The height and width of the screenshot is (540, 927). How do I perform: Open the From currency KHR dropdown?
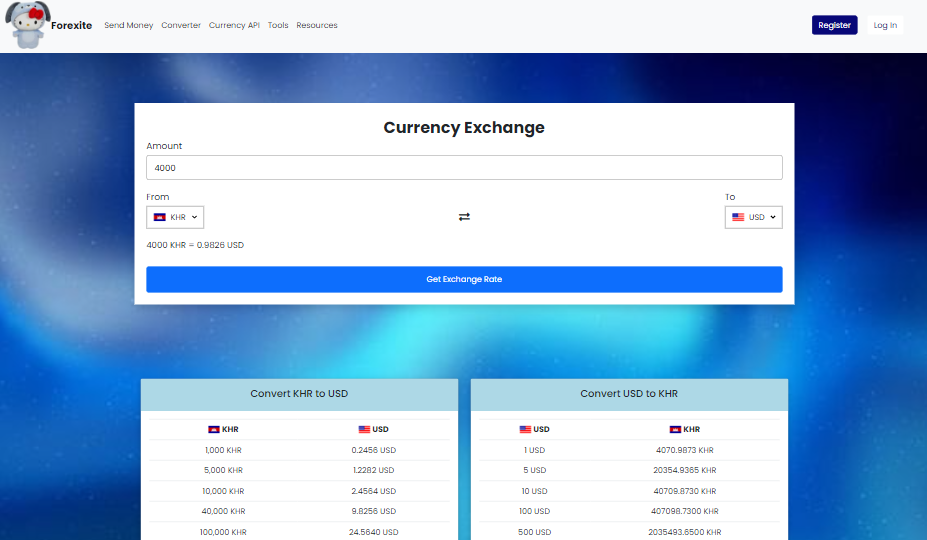[x=175, y=217]
